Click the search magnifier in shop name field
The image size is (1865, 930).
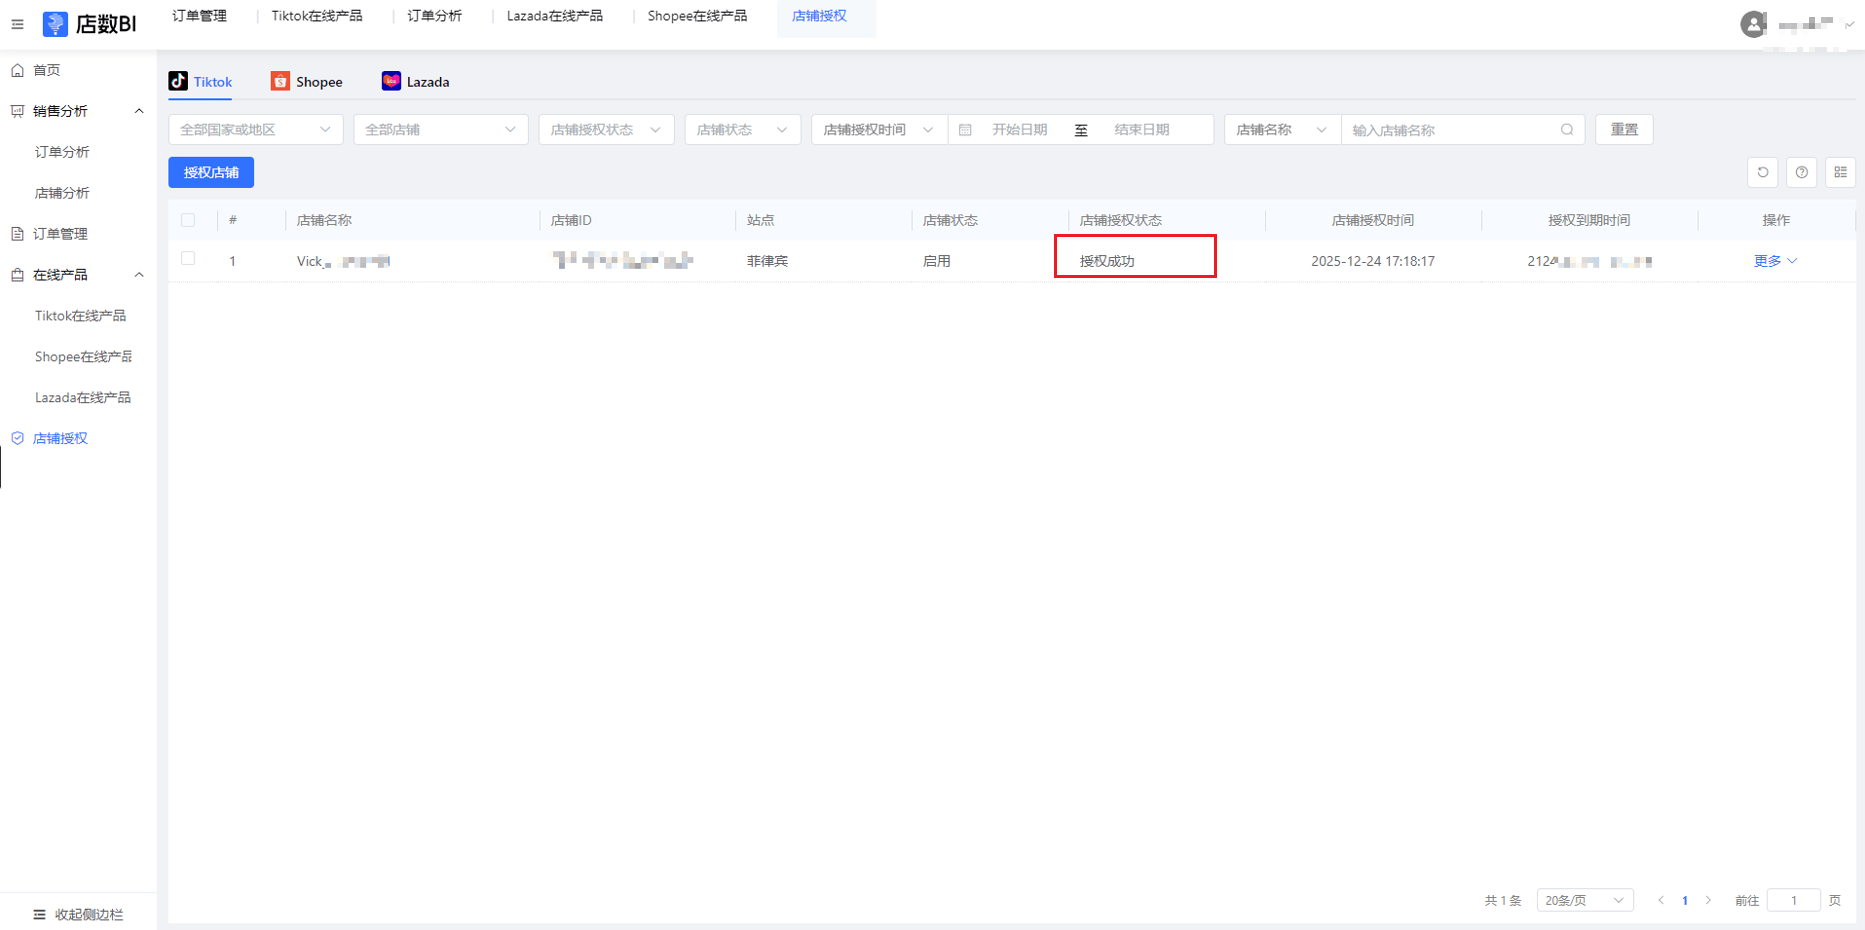click(x=1567, y=130)
